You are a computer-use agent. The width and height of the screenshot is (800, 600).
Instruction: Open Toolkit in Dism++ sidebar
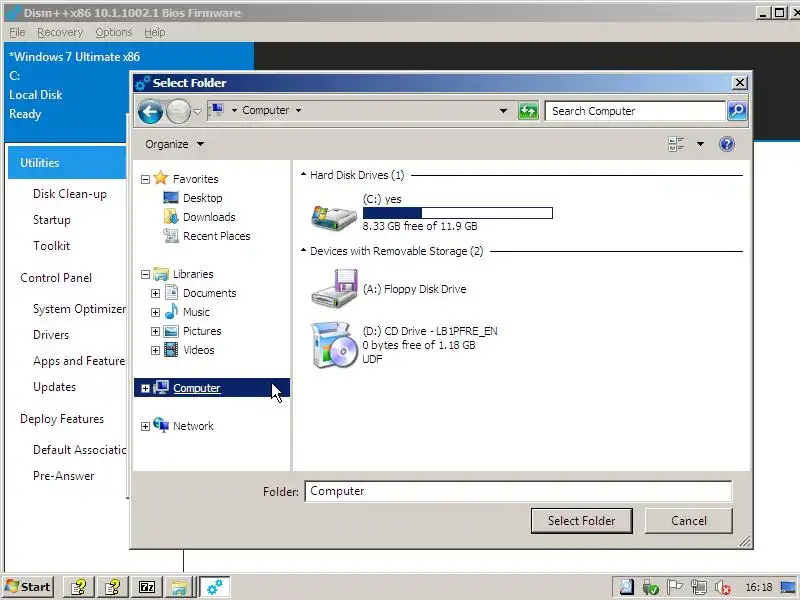[52, 246]
